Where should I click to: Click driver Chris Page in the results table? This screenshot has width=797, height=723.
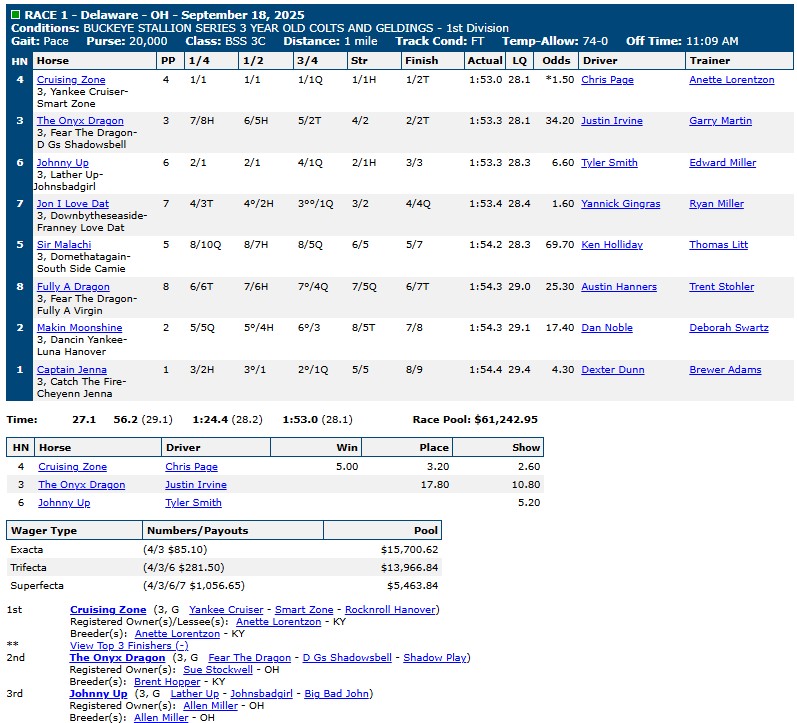[x=608, y=80]
